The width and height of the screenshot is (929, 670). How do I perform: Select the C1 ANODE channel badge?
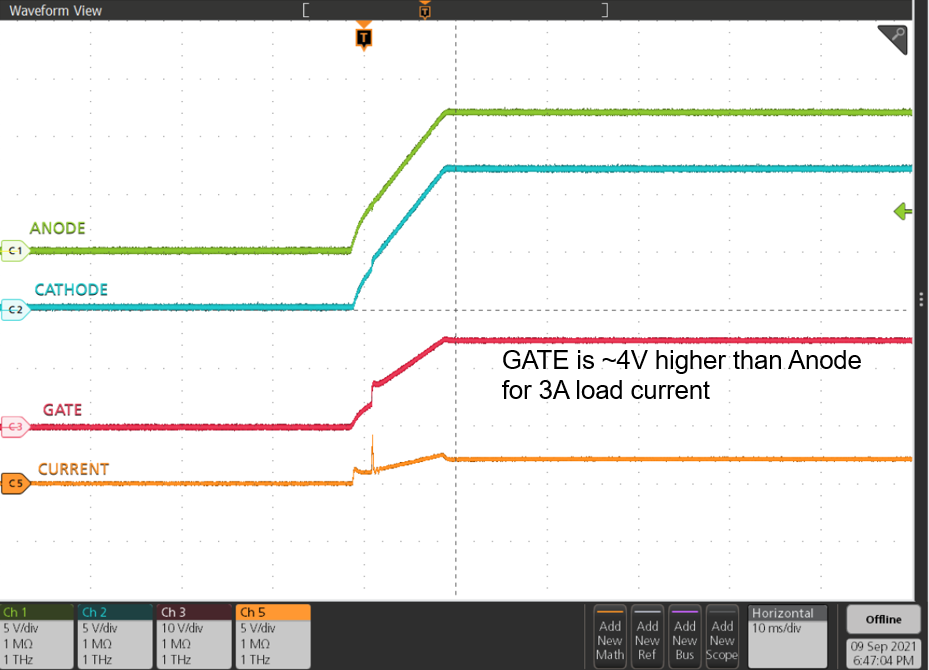point(14,251)
